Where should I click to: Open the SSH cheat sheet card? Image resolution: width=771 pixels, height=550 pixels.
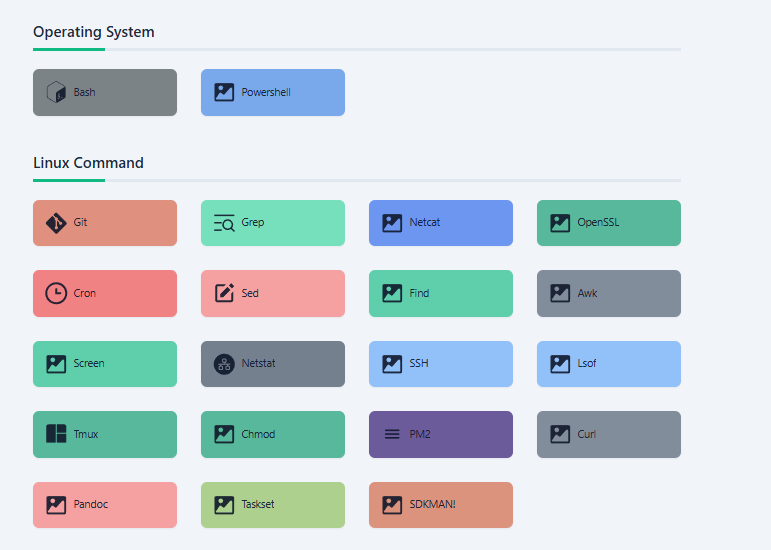coord(441,364)
